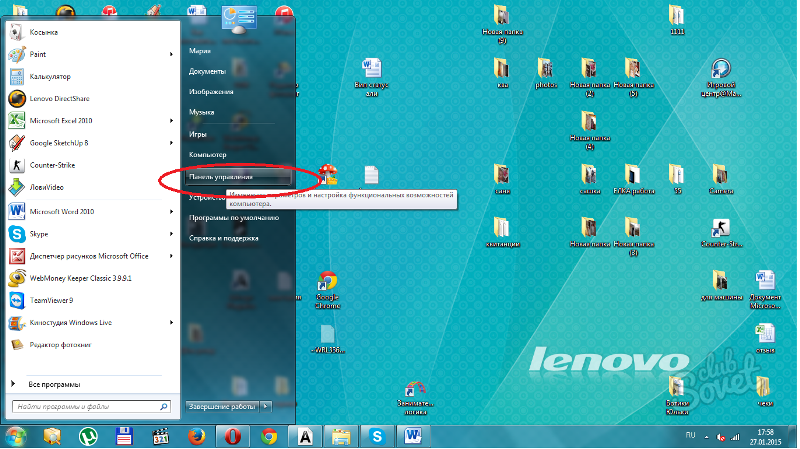Screen dimensions: 800x449
Task: Click the Завершение работы button
Action: coord(221,406)
